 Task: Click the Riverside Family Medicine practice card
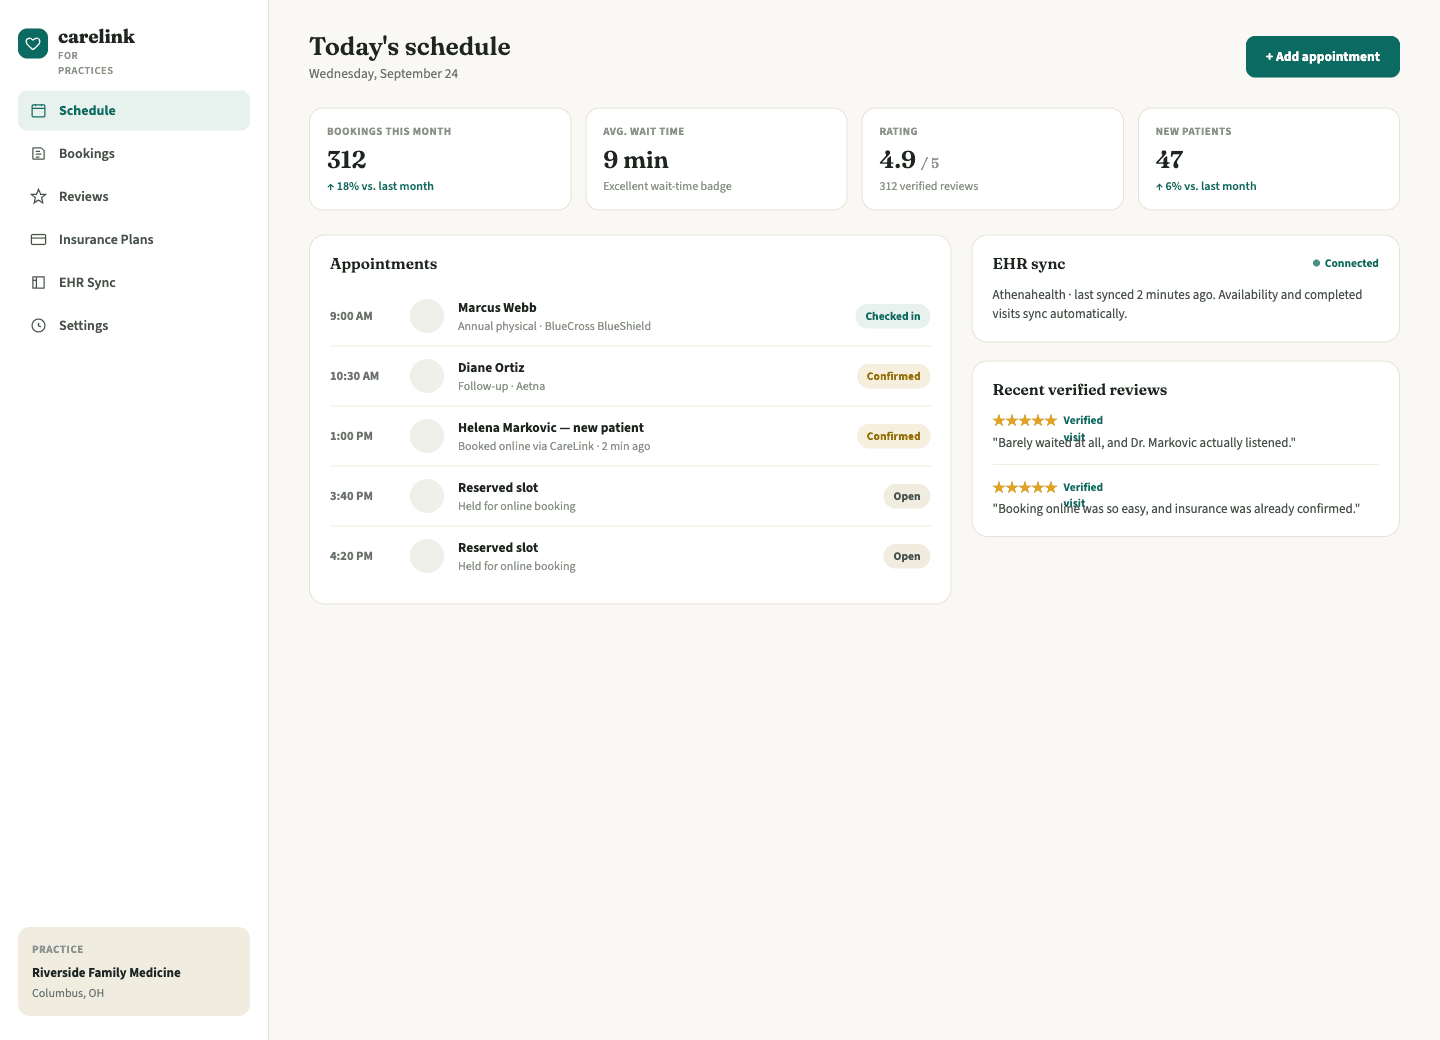[134, 971]
